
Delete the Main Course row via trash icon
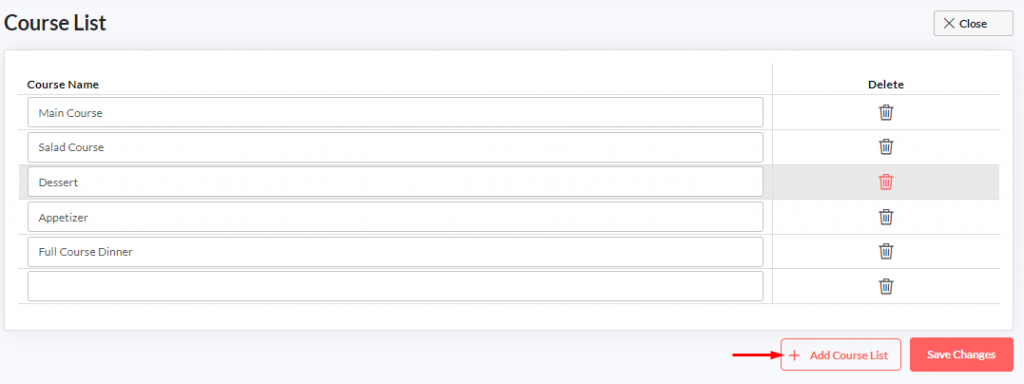click(x=886, y=112)
